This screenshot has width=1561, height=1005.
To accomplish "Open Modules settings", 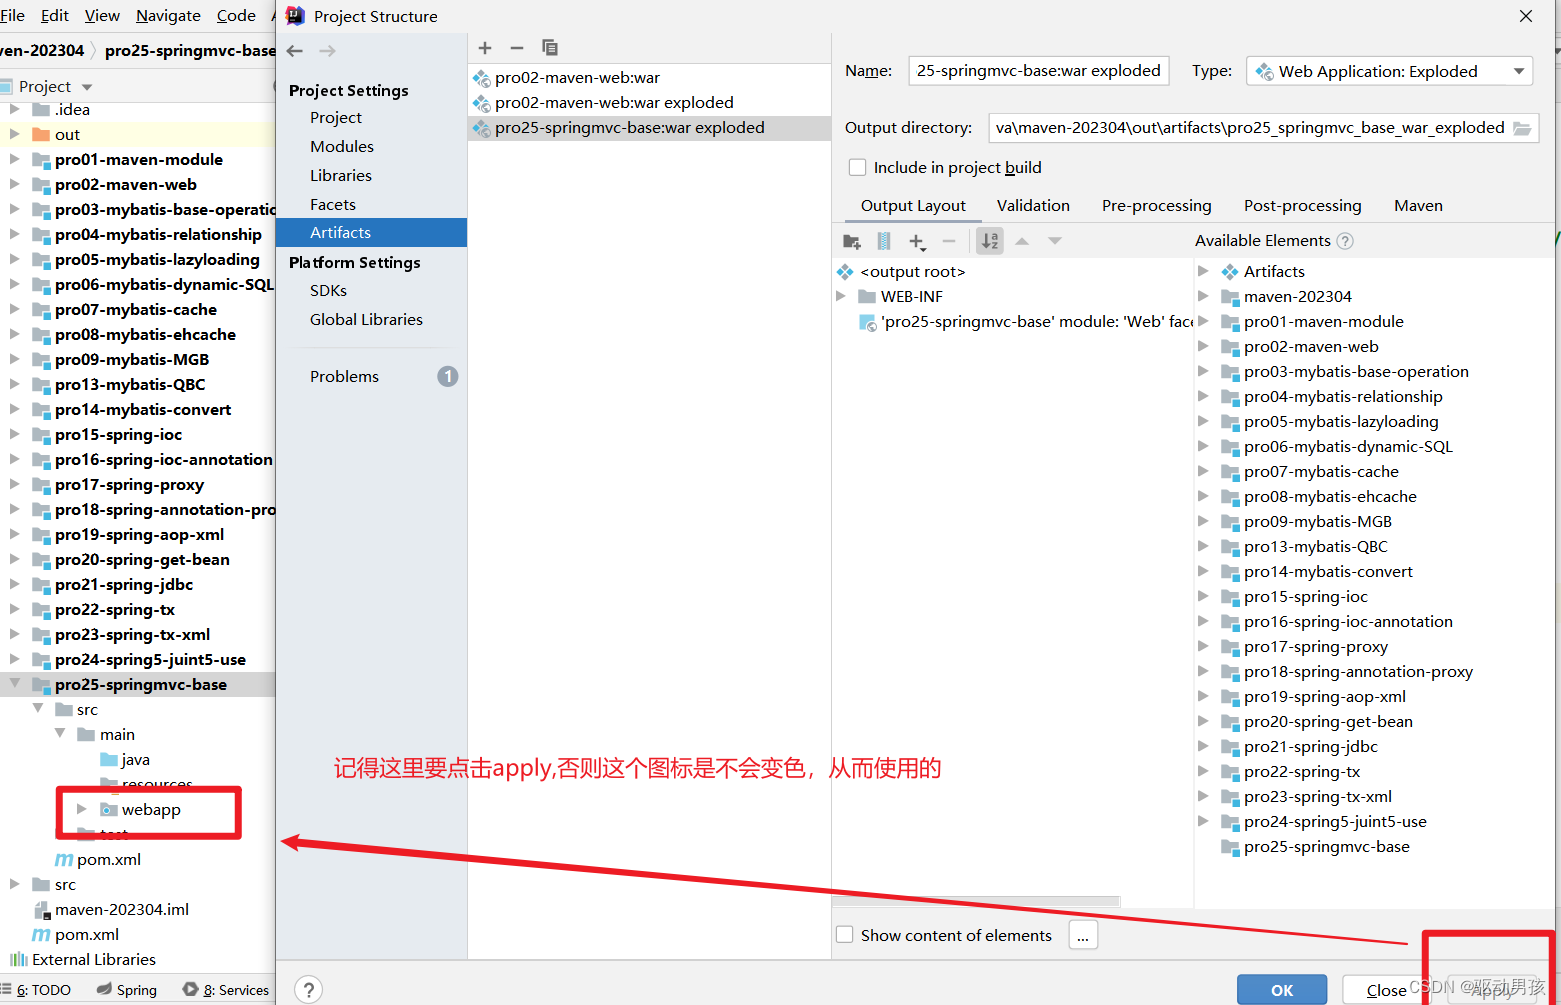I will tap(342, 146).
